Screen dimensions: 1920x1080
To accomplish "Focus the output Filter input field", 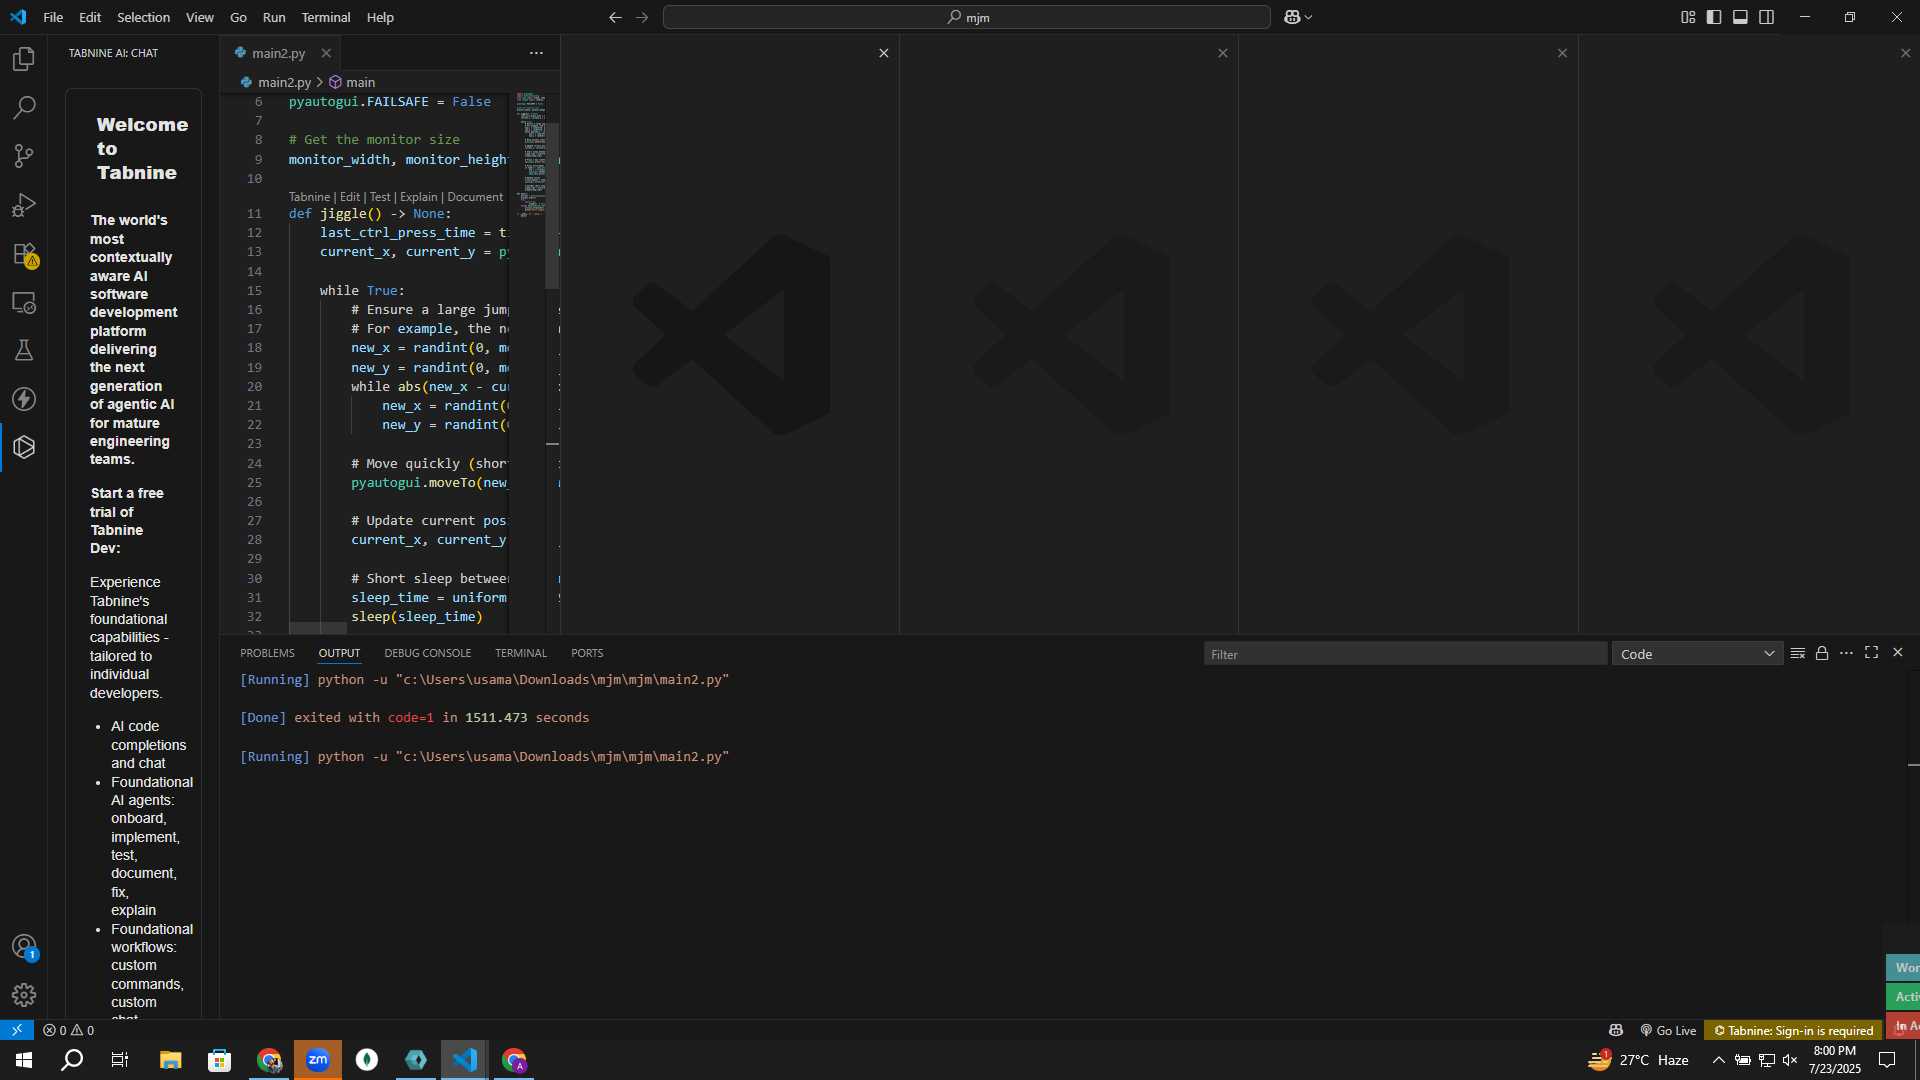I will 1405,654.
